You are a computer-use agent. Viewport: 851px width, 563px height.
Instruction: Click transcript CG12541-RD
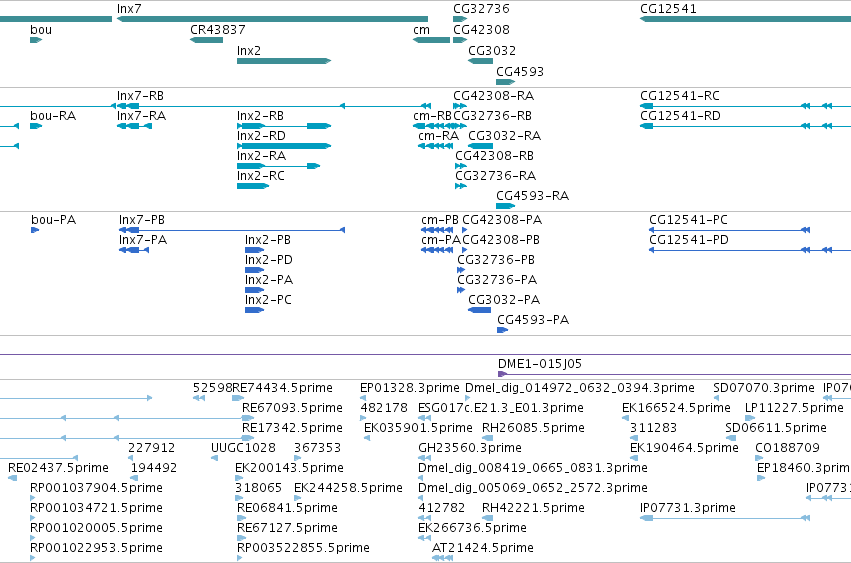coord(680,116)
